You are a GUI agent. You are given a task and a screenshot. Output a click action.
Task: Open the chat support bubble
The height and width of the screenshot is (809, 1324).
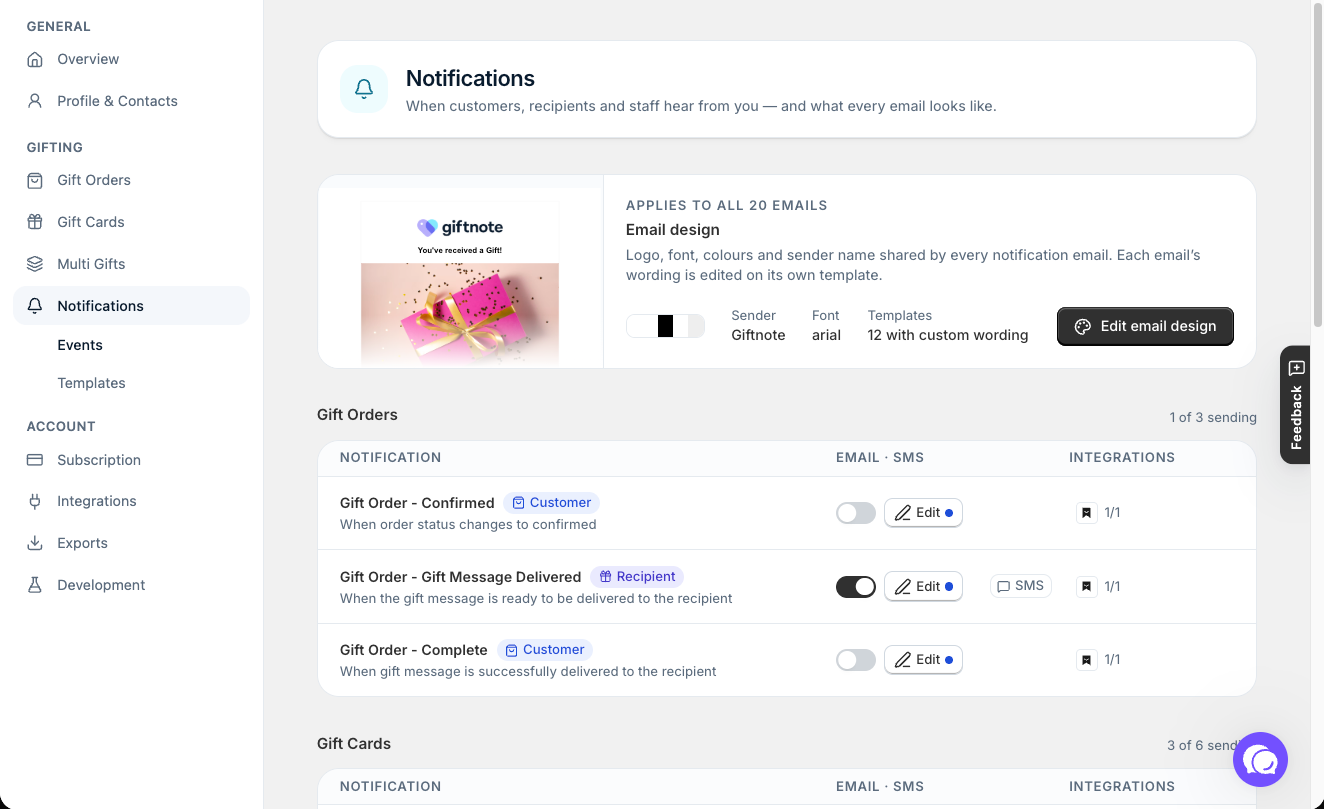(1260, 760)
